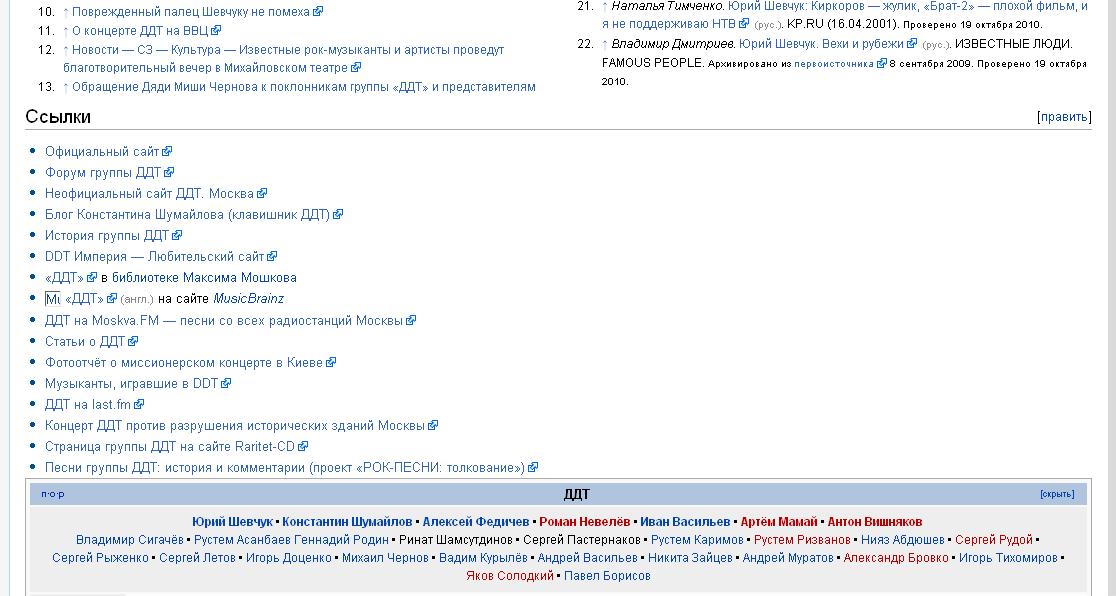Screen dimensions: 1116x596
Task: Open Страница группы ДДТ на Raritet-CD
Action: (x=170, y=447)
